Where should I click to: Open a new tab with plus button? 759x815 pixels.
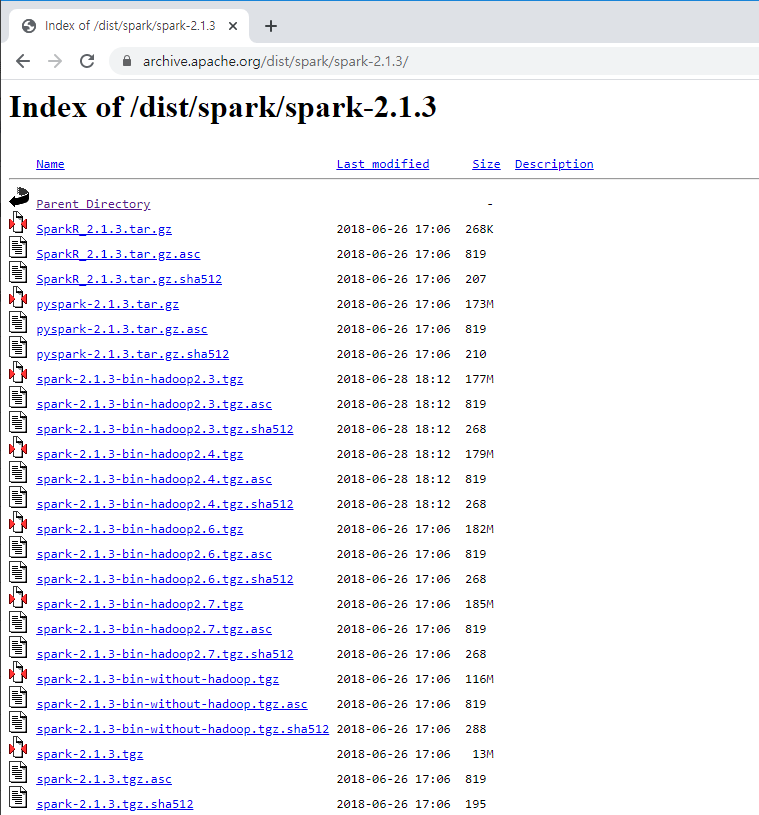[271, 26]
